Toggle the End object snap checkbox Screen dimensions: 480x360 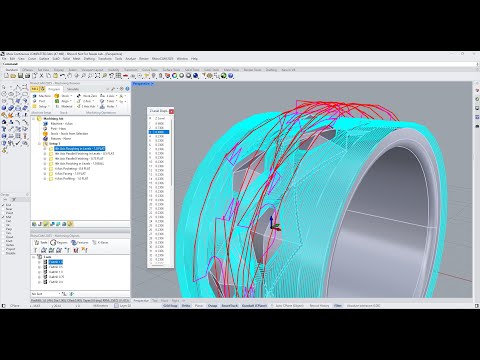pos(3,205)
